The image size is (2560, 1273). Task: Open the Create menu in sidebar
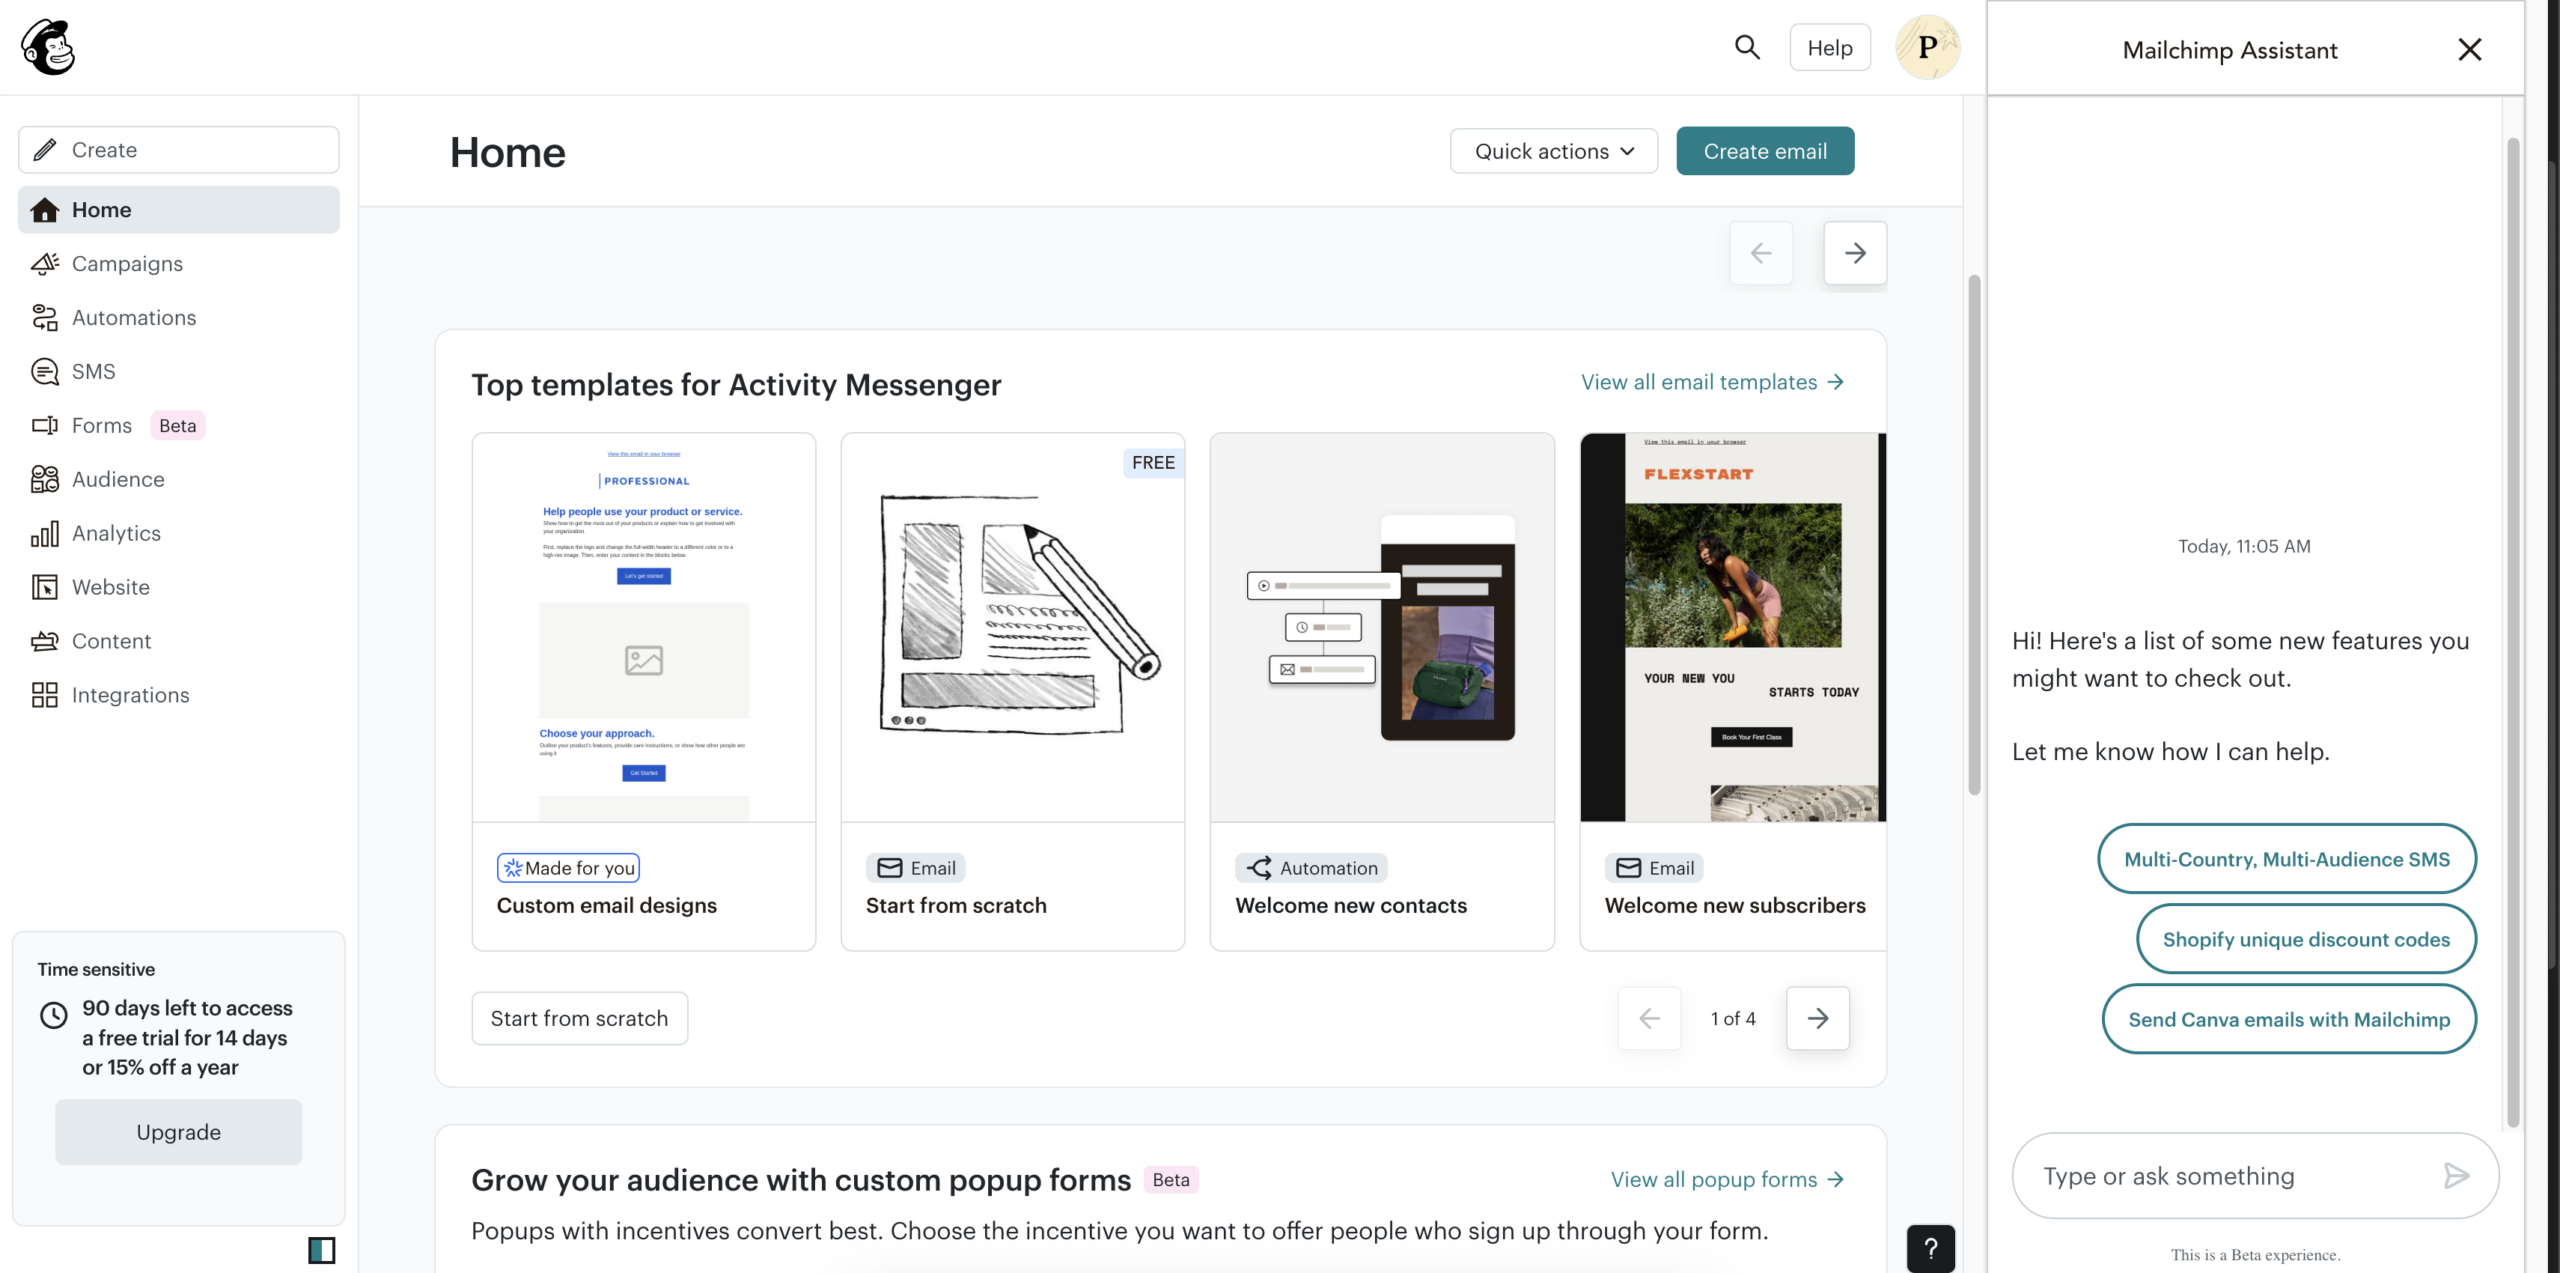pos(178,150)
